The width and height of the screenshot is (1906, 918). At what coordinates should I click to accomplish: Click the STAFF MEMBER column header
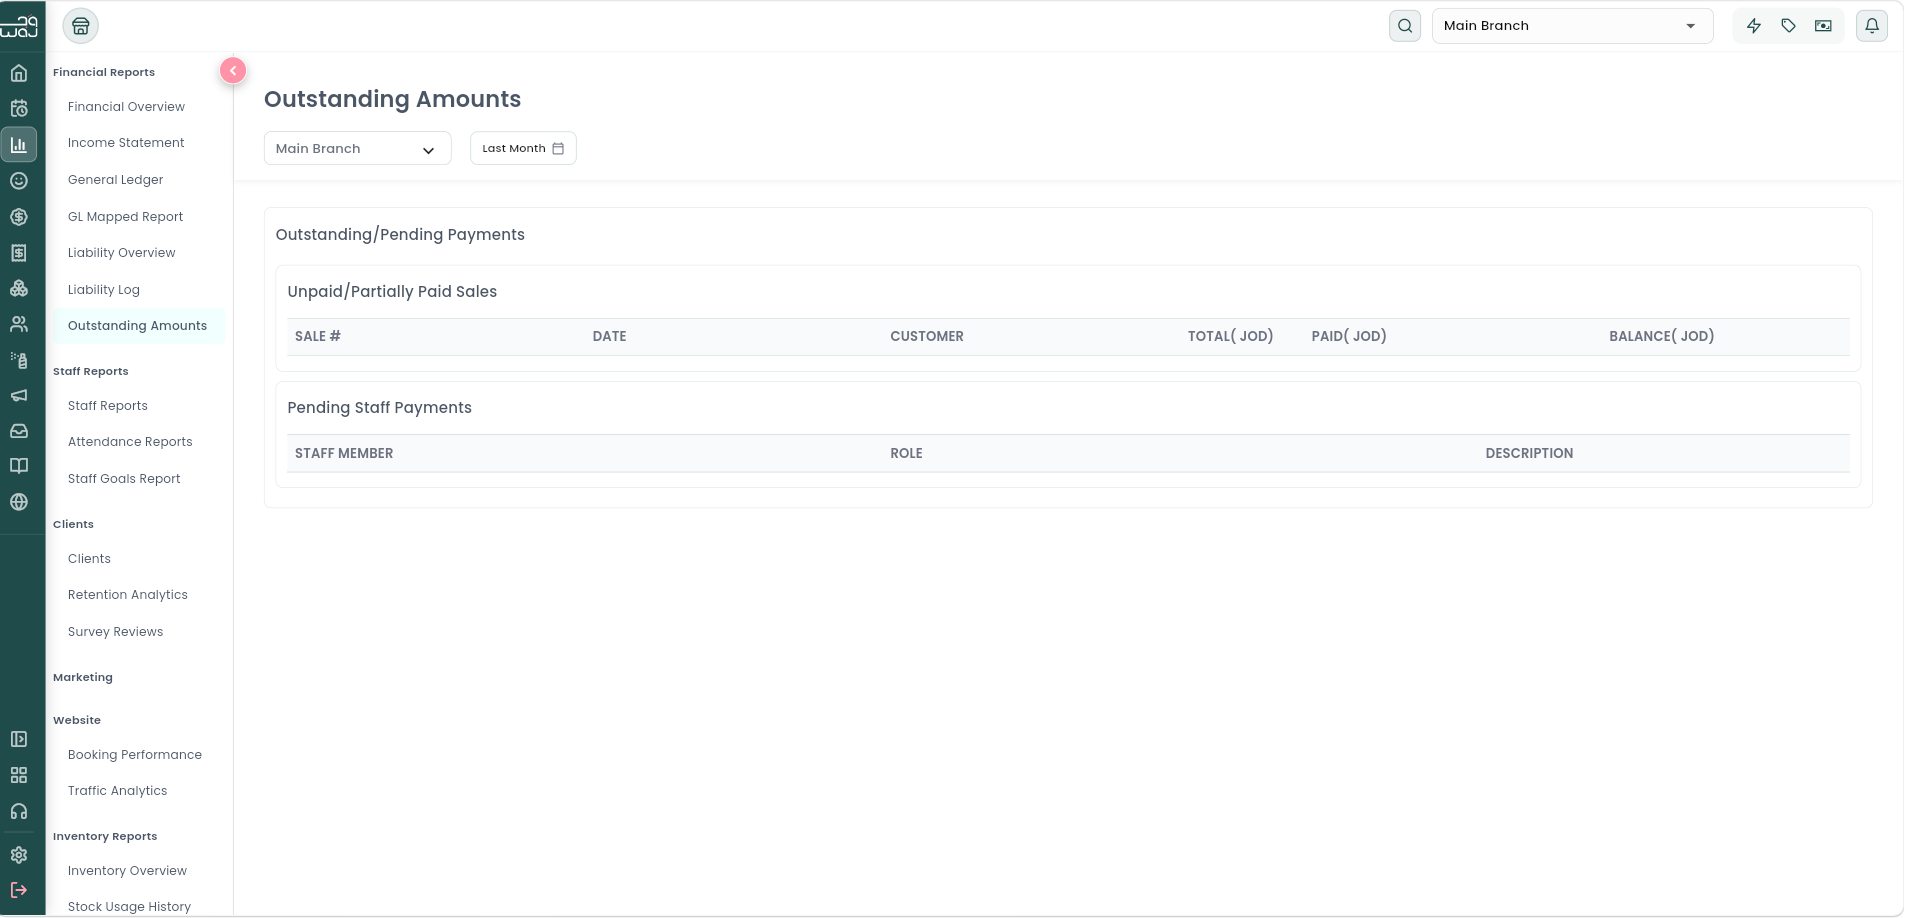coord(344,454)
